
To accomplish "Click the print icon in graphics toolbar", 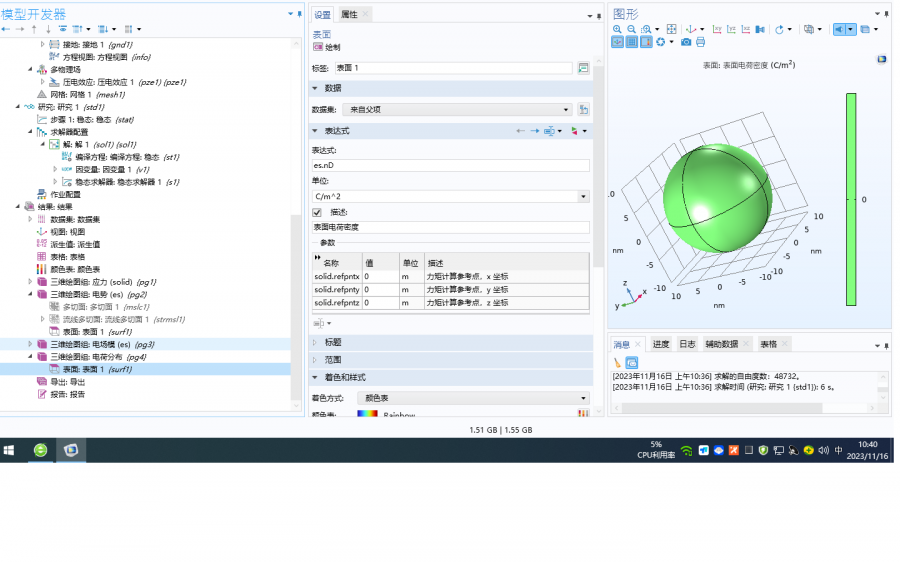I will pos(700,42).
